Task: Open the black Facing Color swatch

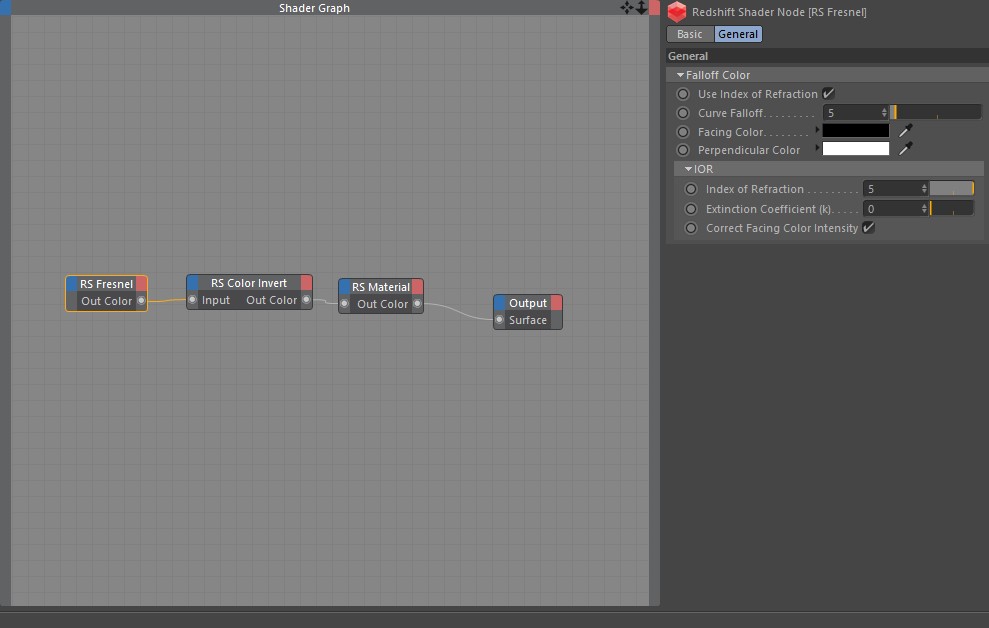Action: [x=856, y=131]
